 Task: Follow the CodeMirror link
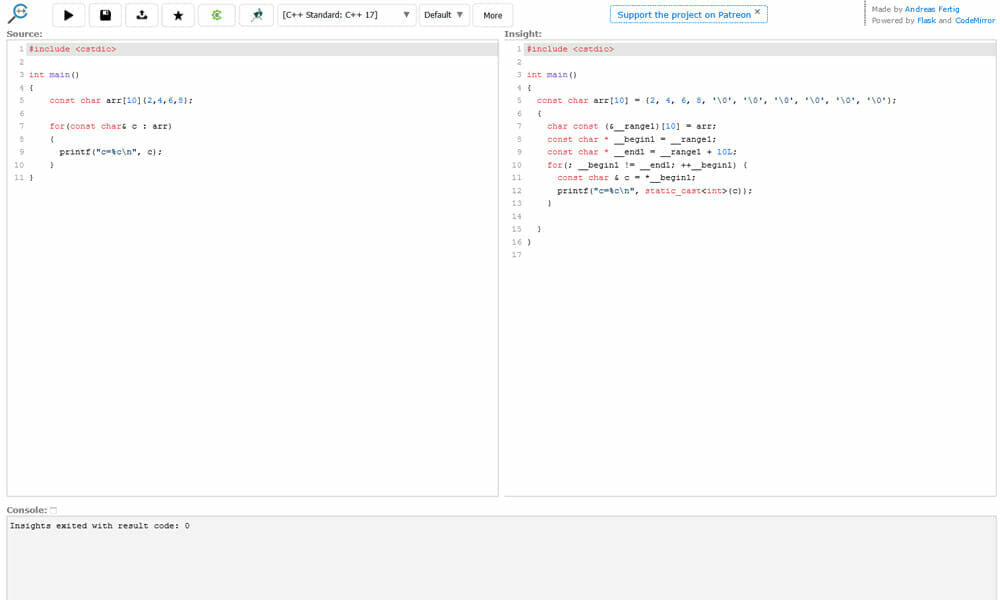coord(975,20)
